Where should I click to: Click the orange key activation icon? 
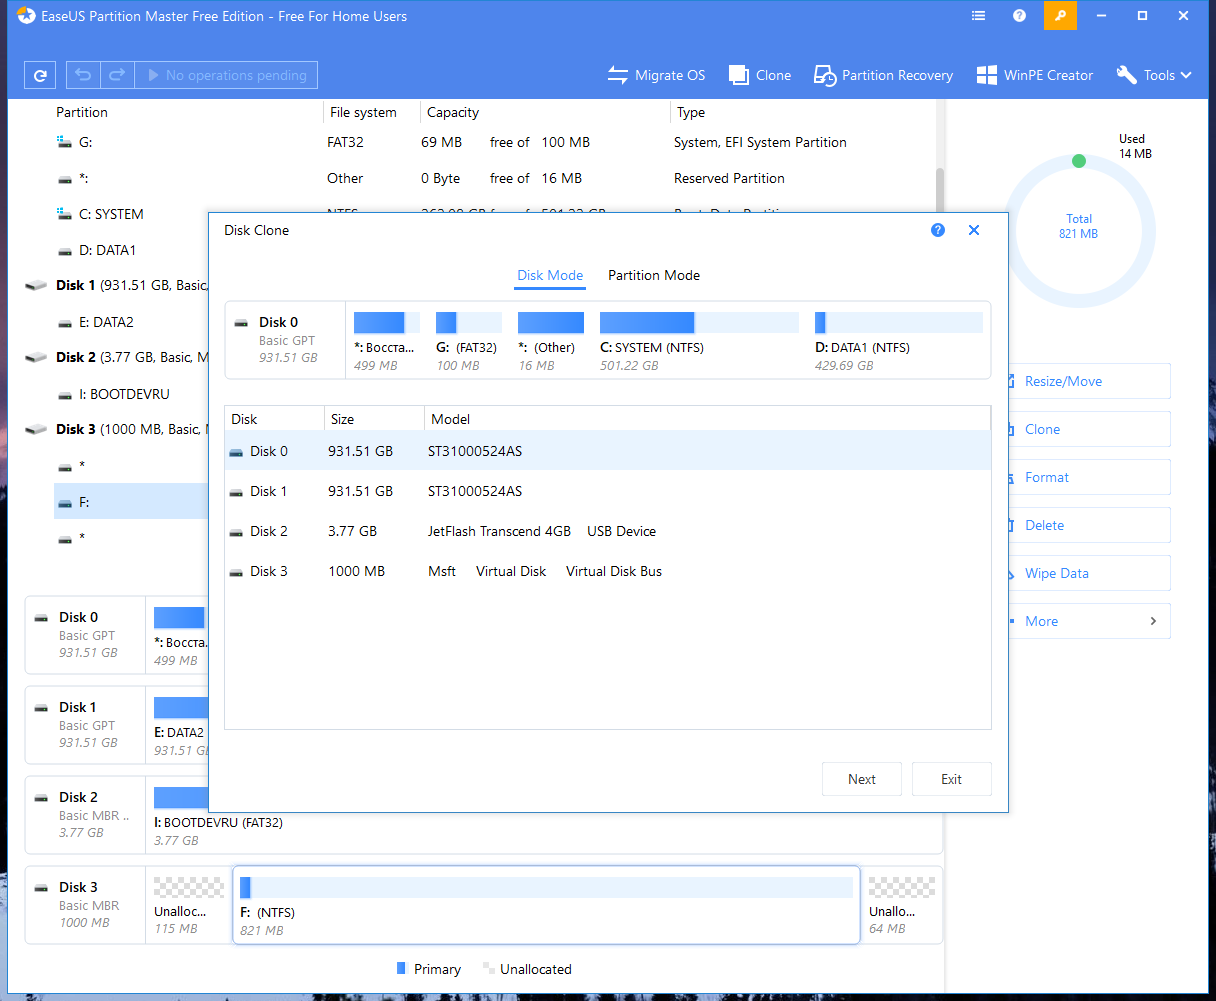click(x=1060, y=16)
